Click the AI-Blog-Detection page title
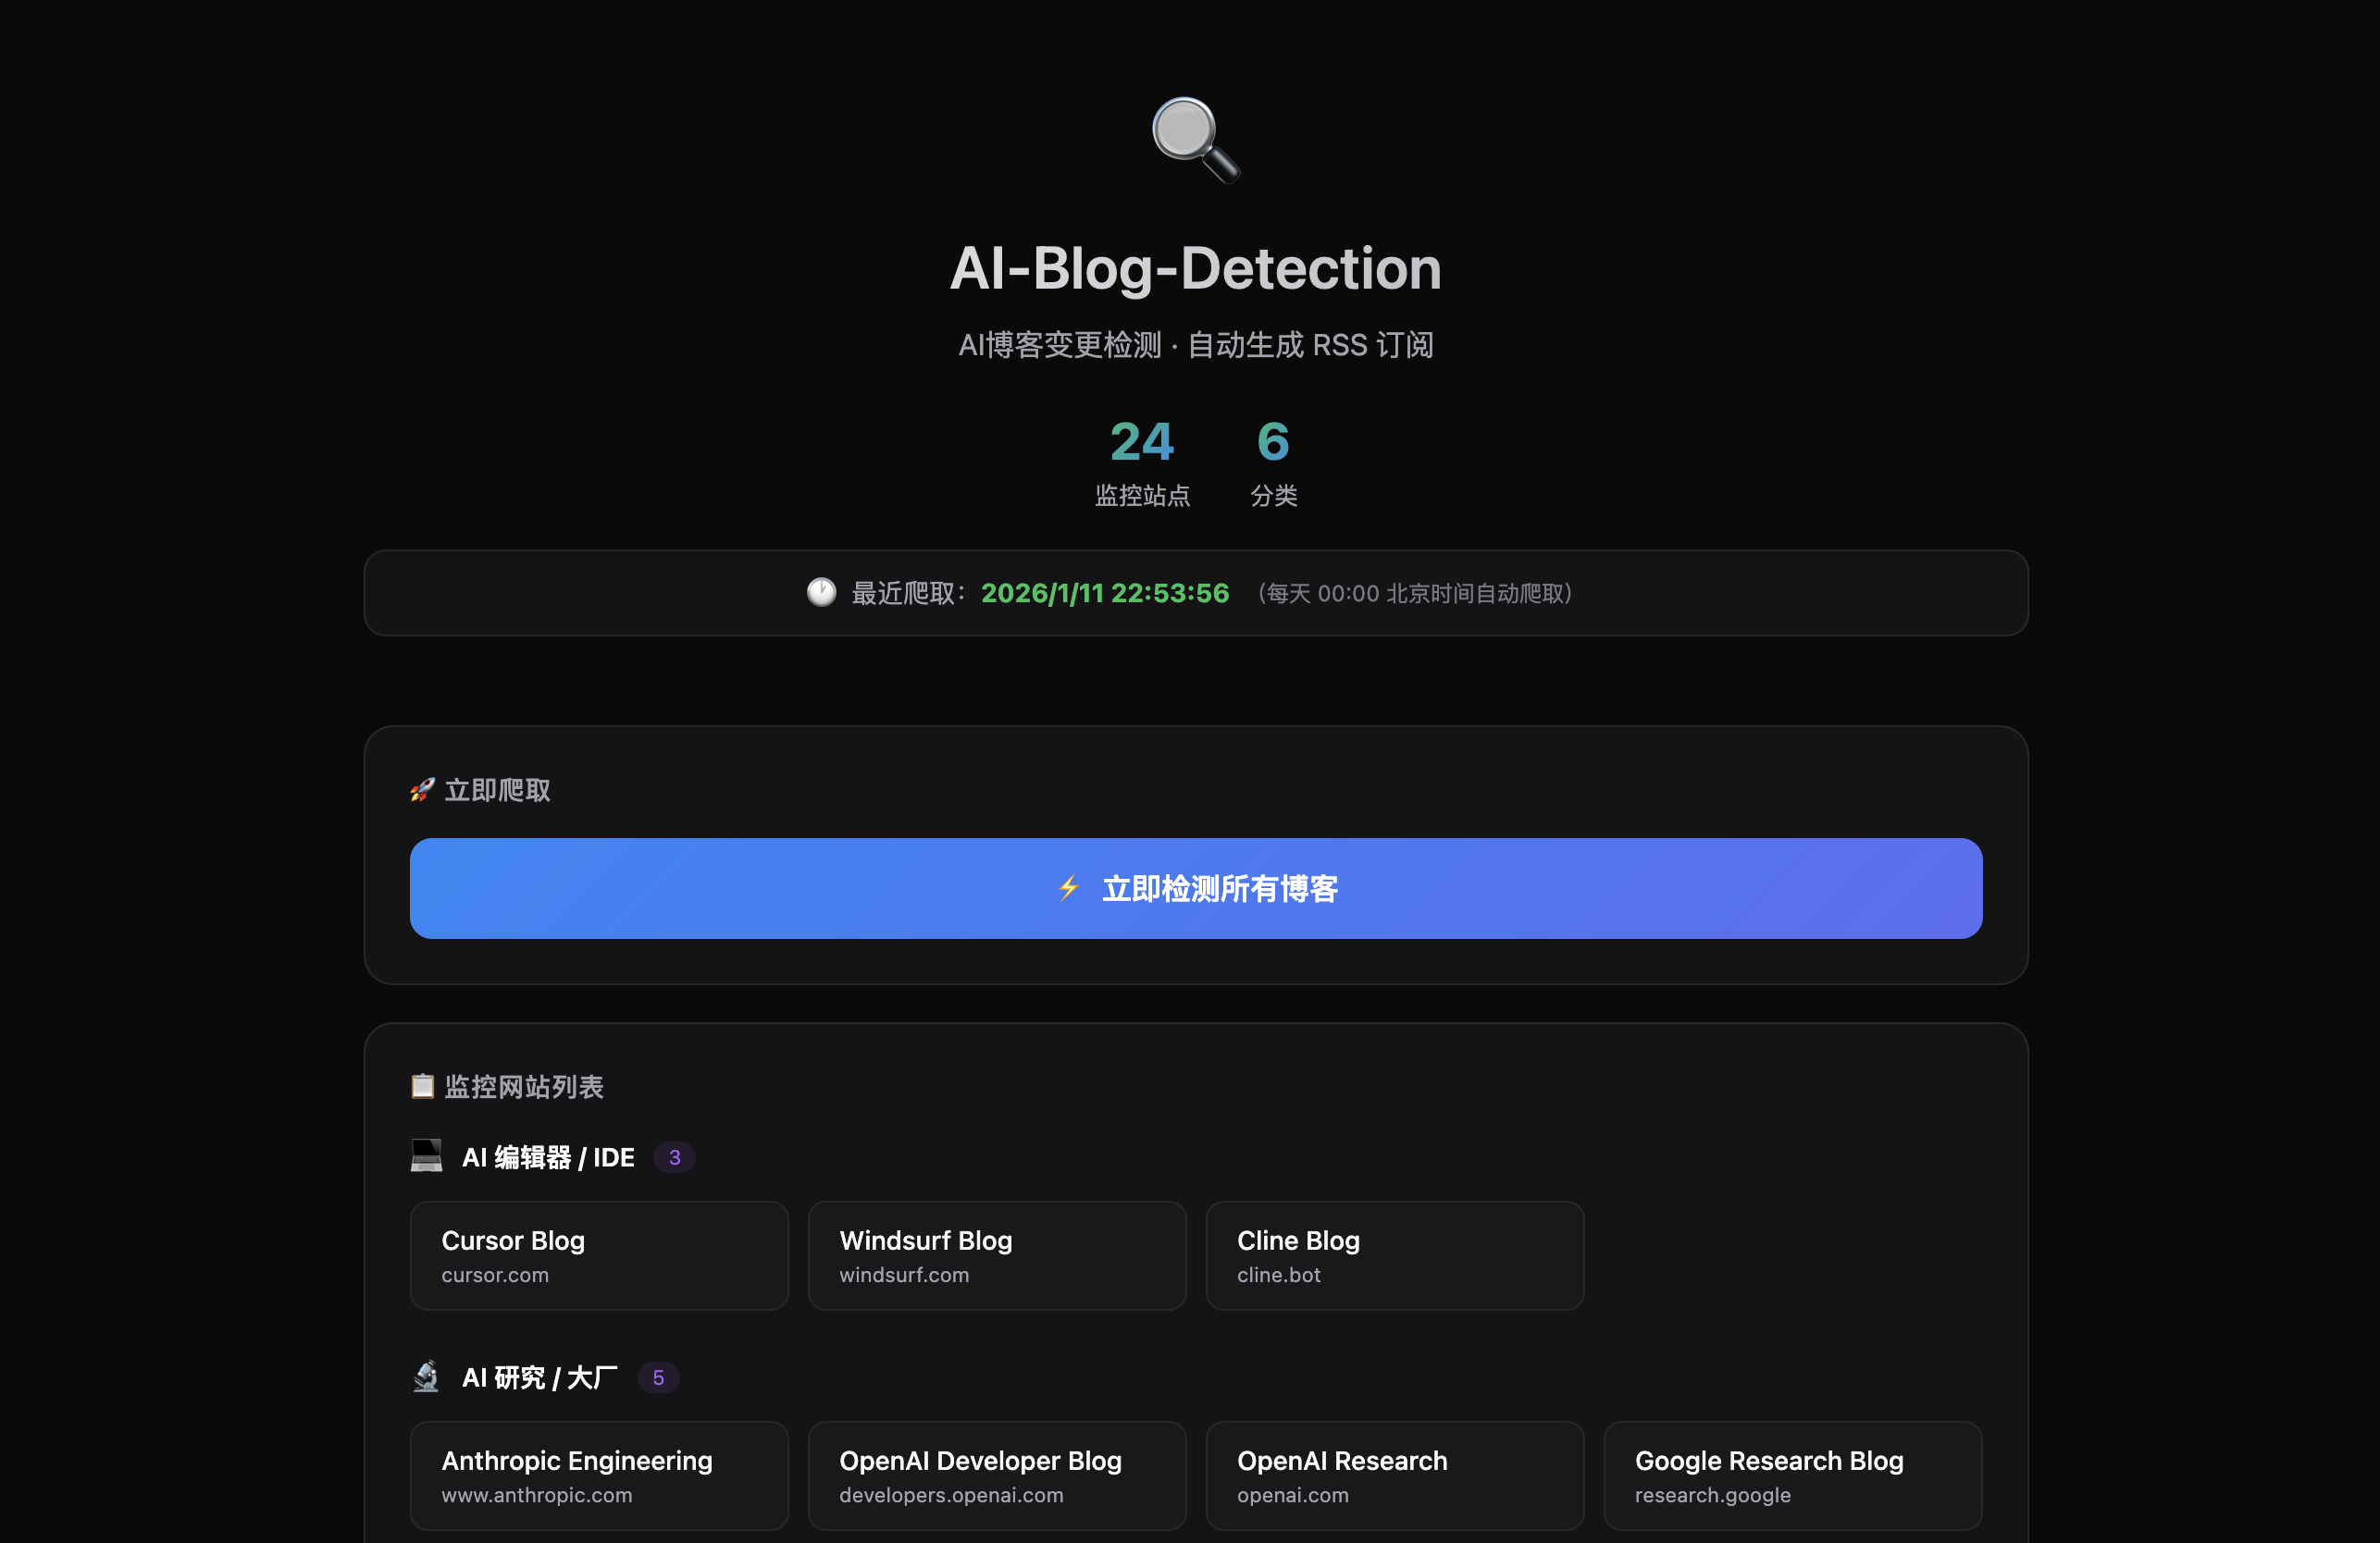The width and height of the screenshot is (2380, 1543). click(x=1195, y=268)
